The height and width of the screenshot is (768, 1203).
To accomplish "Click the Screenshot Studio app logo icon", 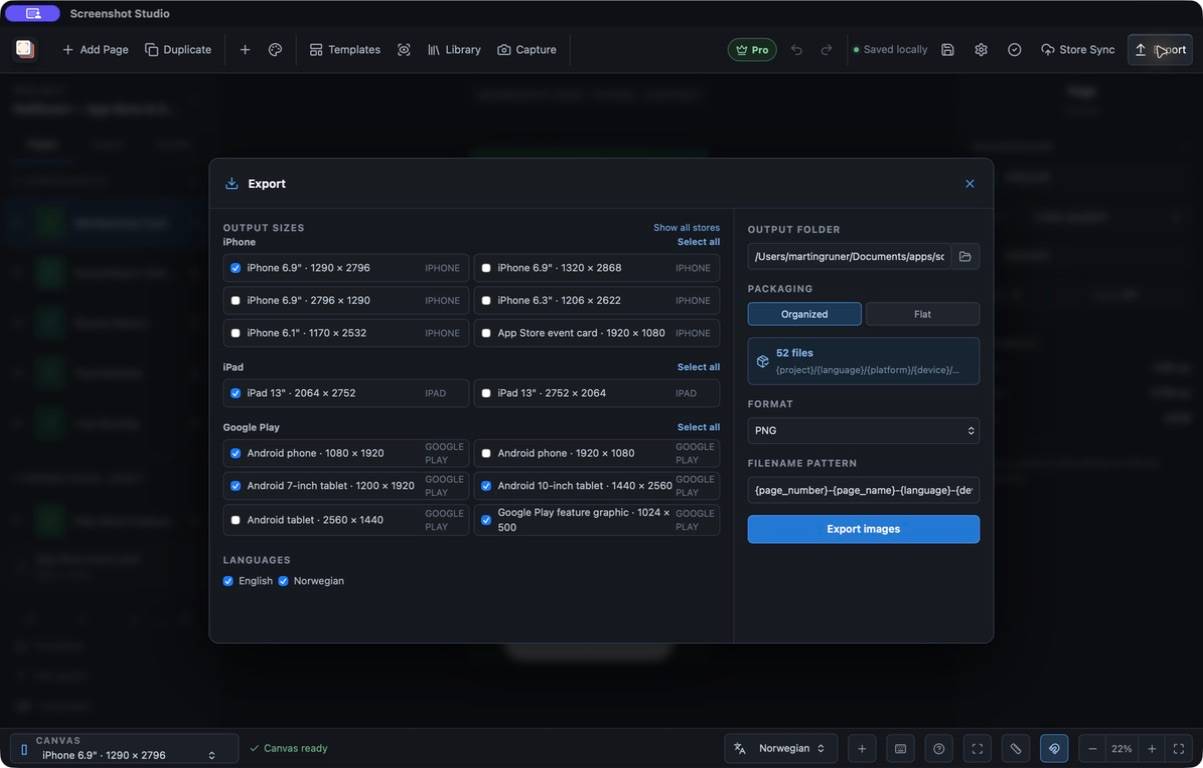I will 25,49.
